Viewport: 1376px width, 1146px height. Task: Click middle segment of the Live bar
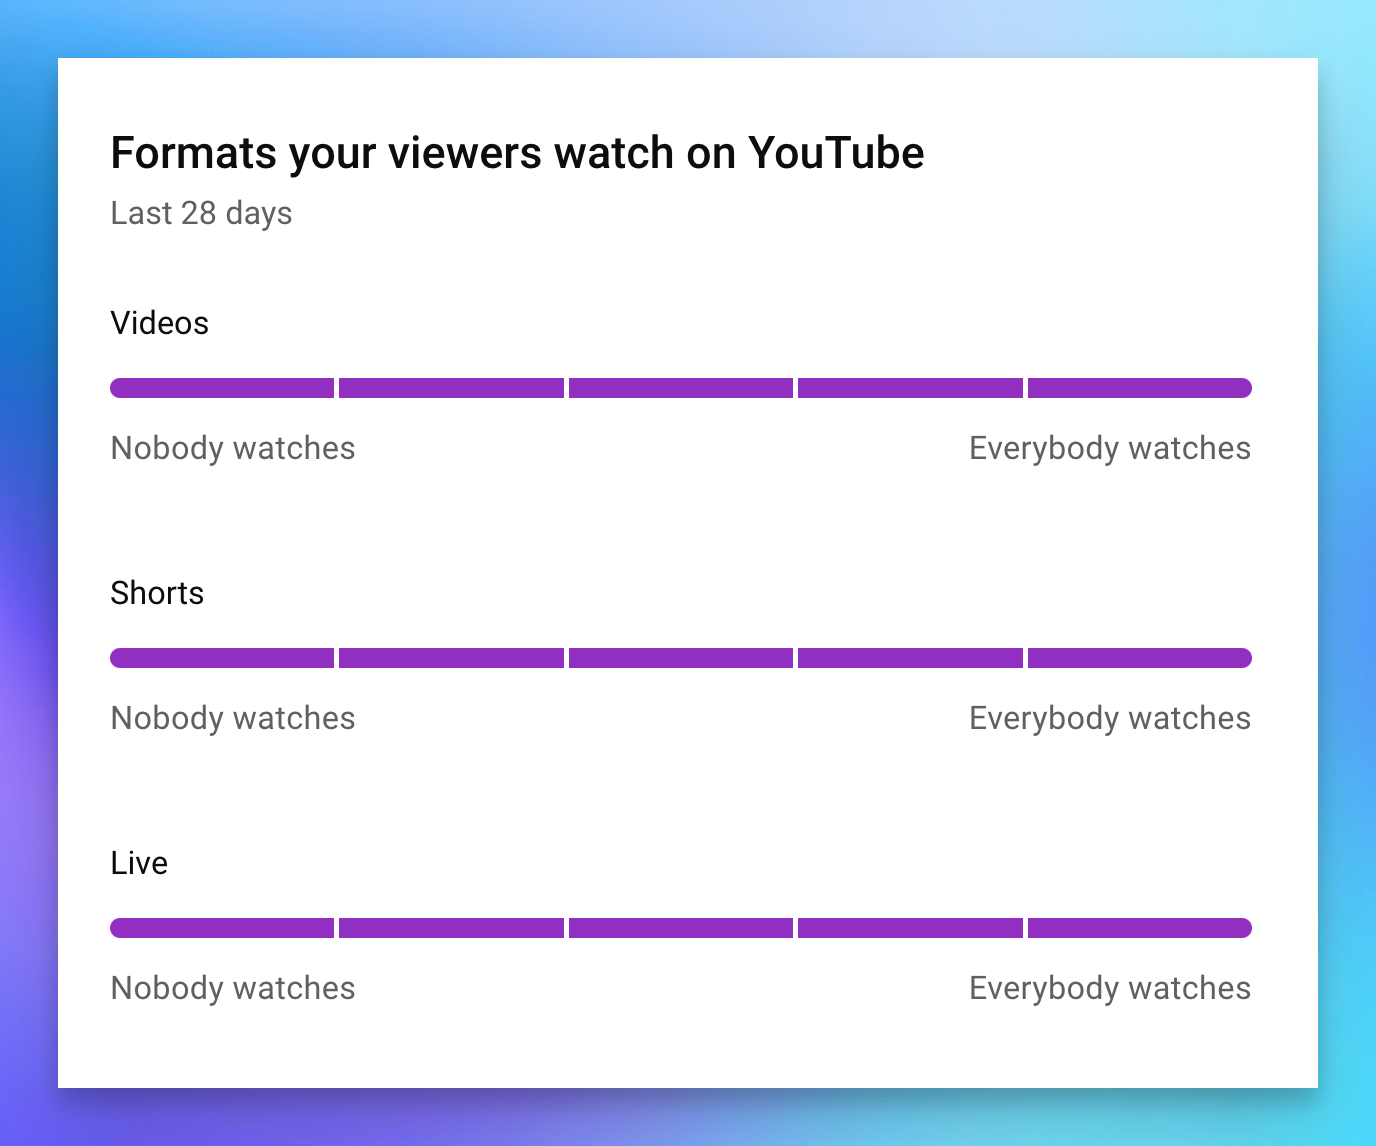coord(681,928)
